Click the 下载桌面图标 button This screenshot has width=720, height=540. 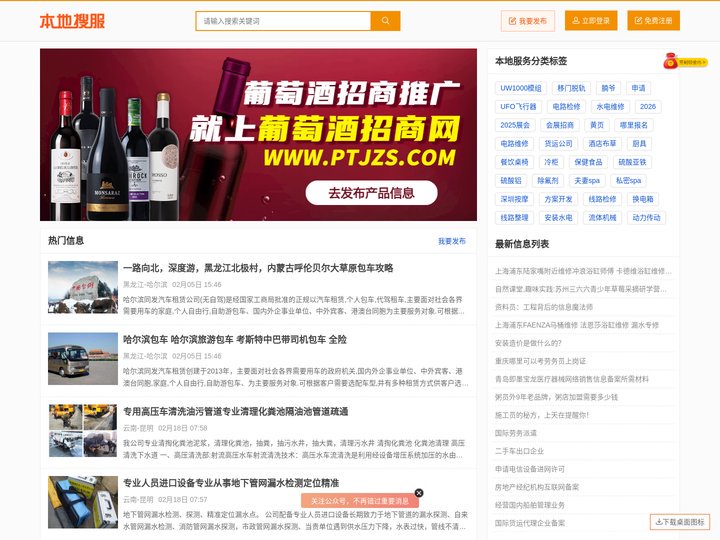click(x=680, y=522)
